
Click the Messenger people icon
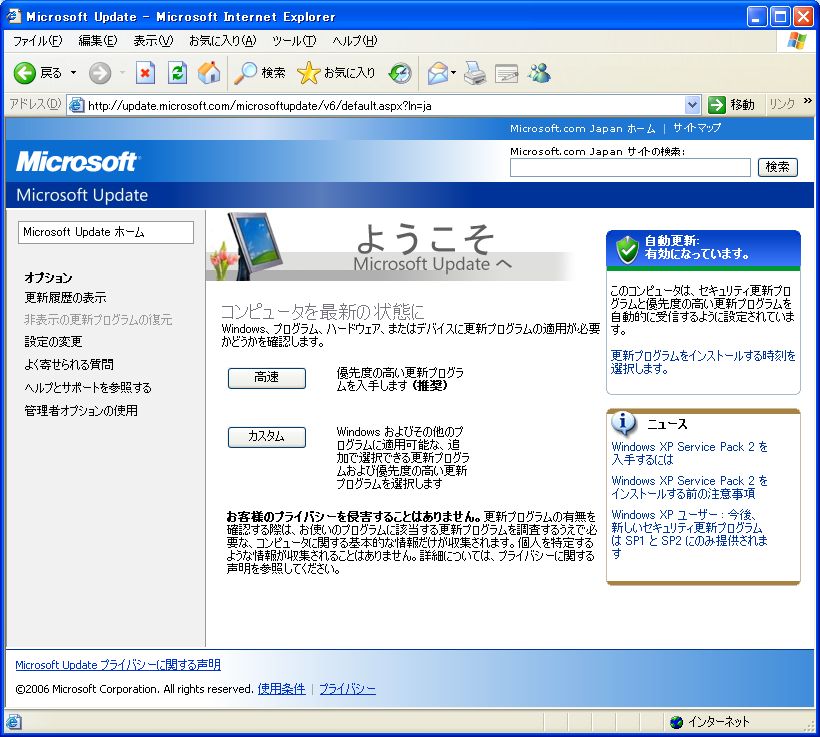[x=539, y=73]
